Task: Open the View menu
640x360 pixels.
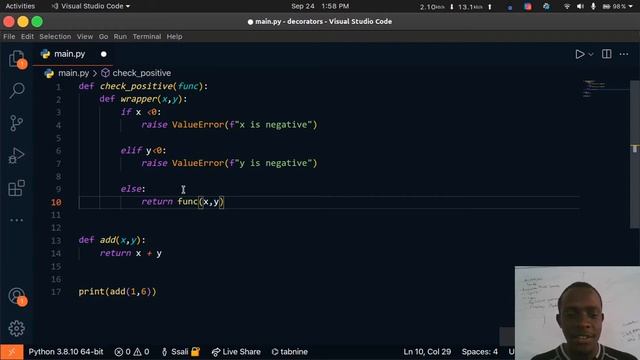Action: pyautogui.click(x=85, y=37)
